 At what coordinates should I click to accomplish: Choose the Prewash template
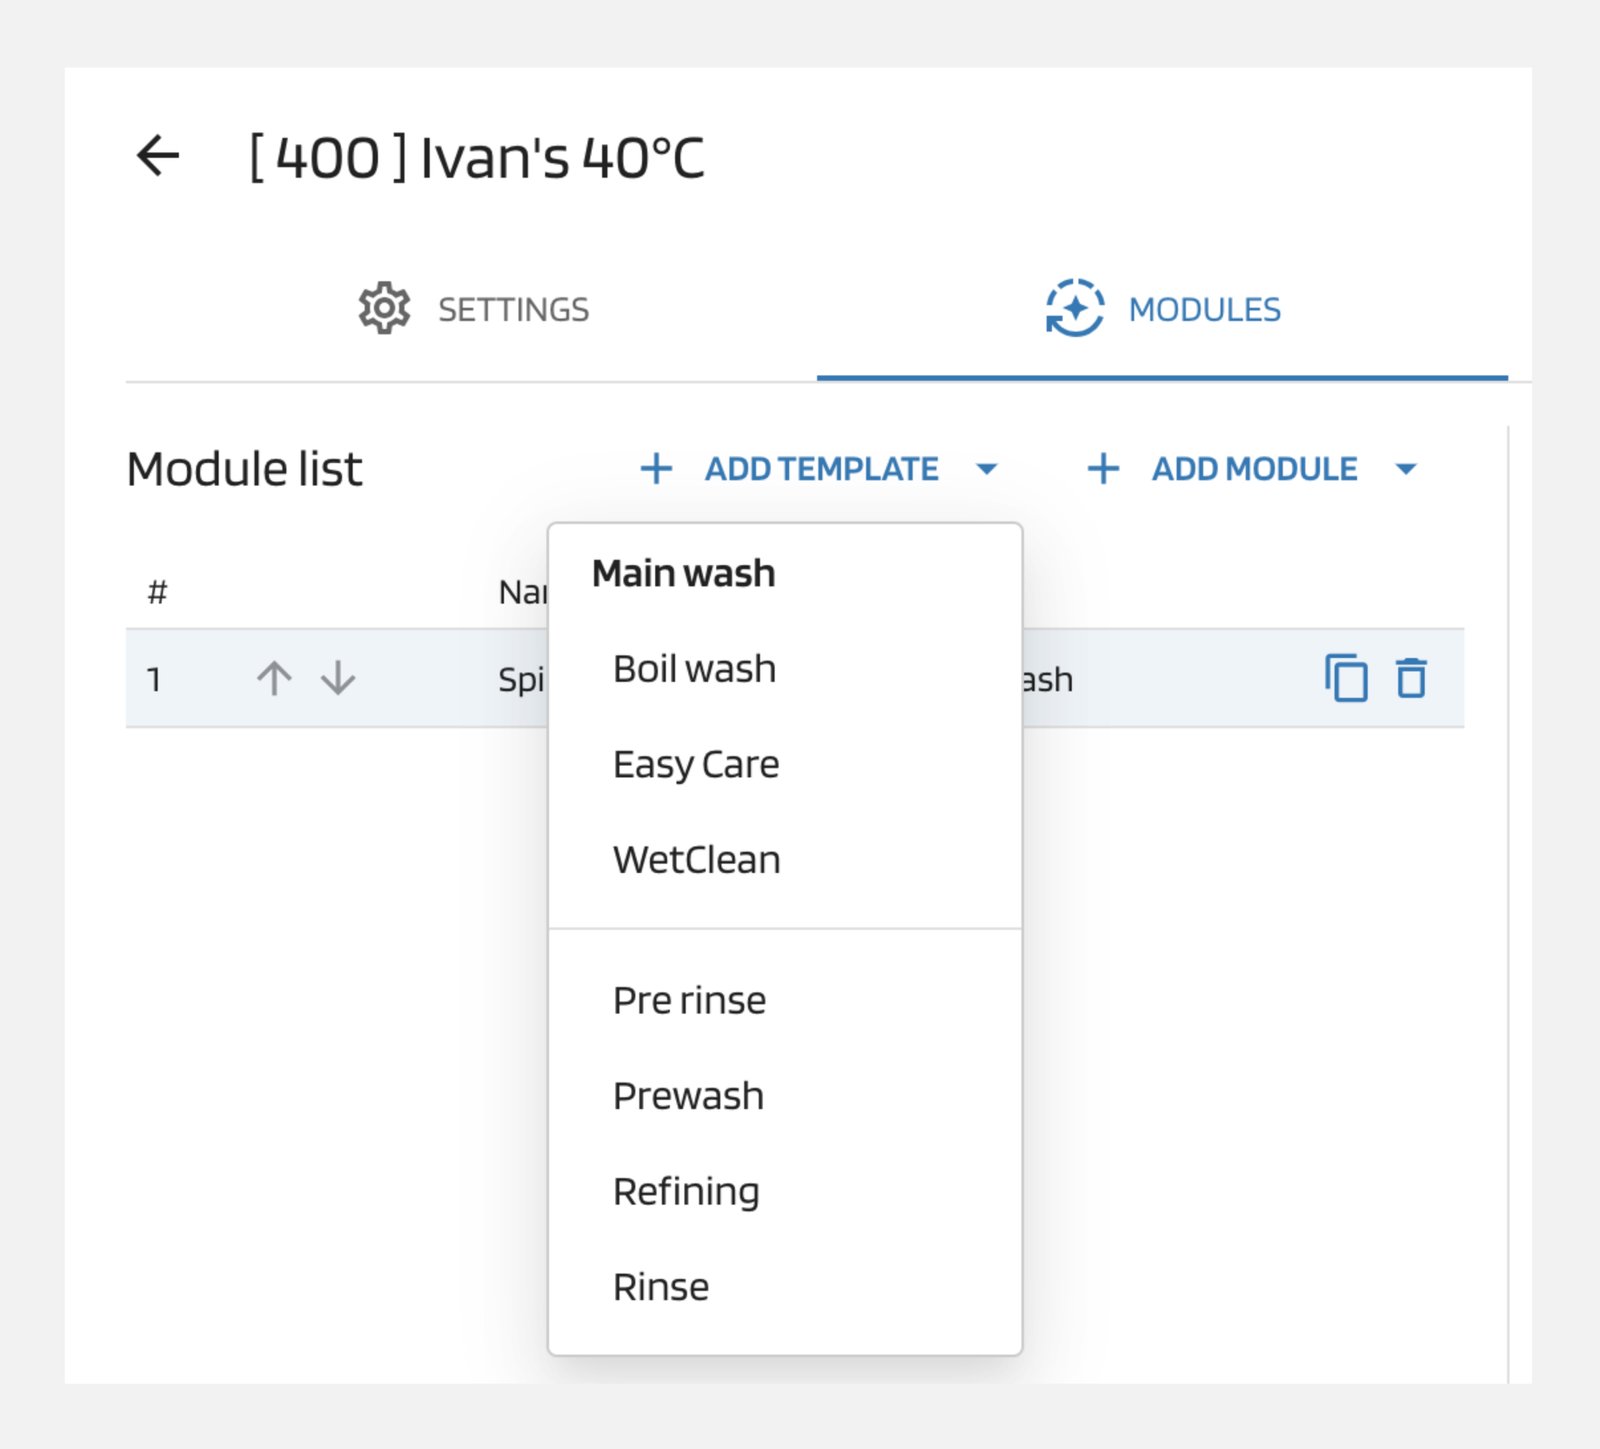click(688, 1096)
